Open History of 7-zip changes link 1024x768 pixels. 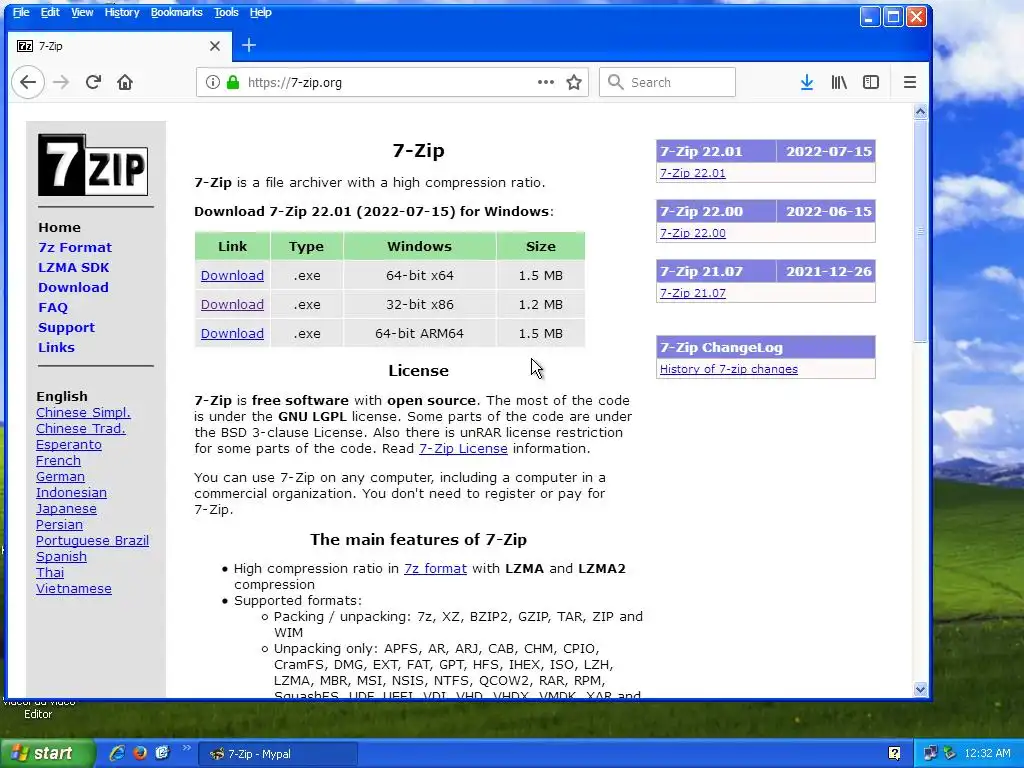pos(729,369)
